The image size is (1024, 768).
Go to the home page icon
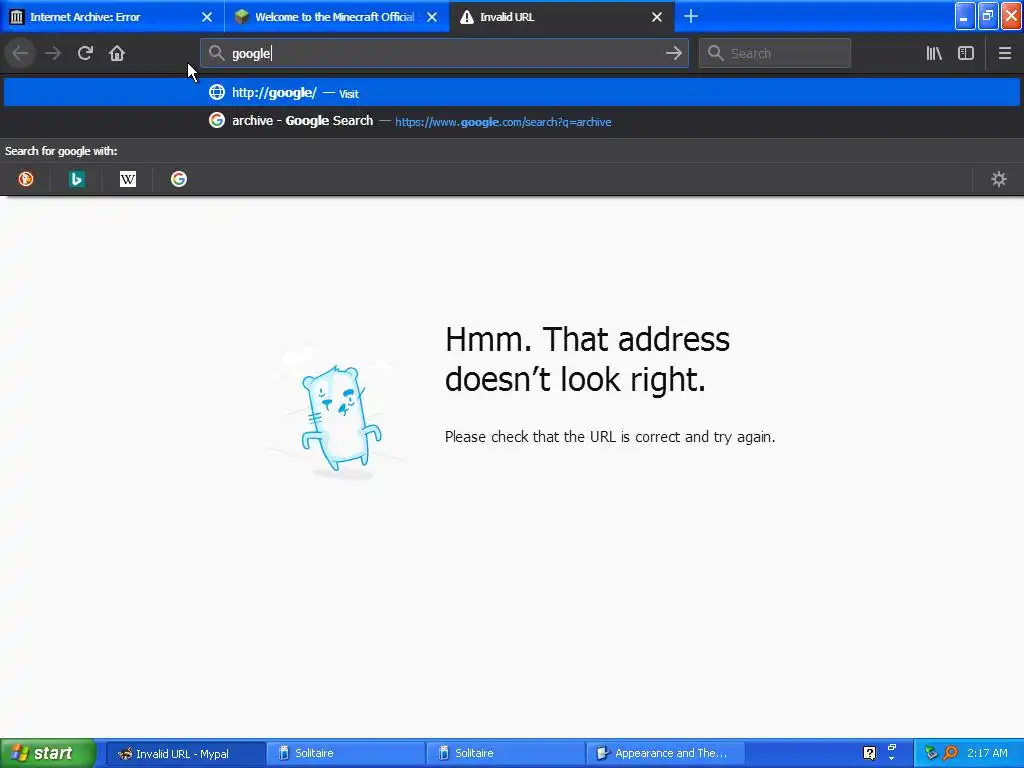(117, 54)
